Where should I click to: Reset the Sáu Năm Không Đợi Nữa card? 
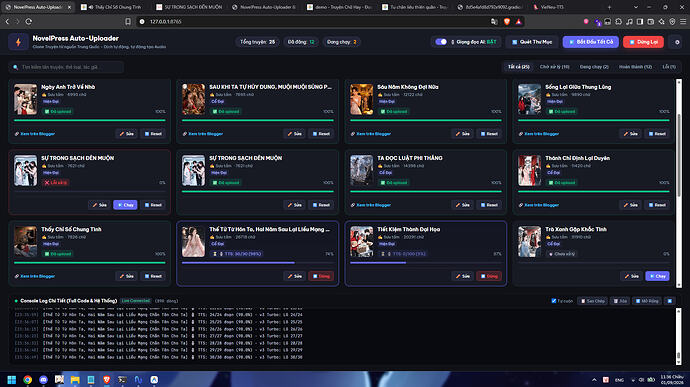tap(488, 134)
